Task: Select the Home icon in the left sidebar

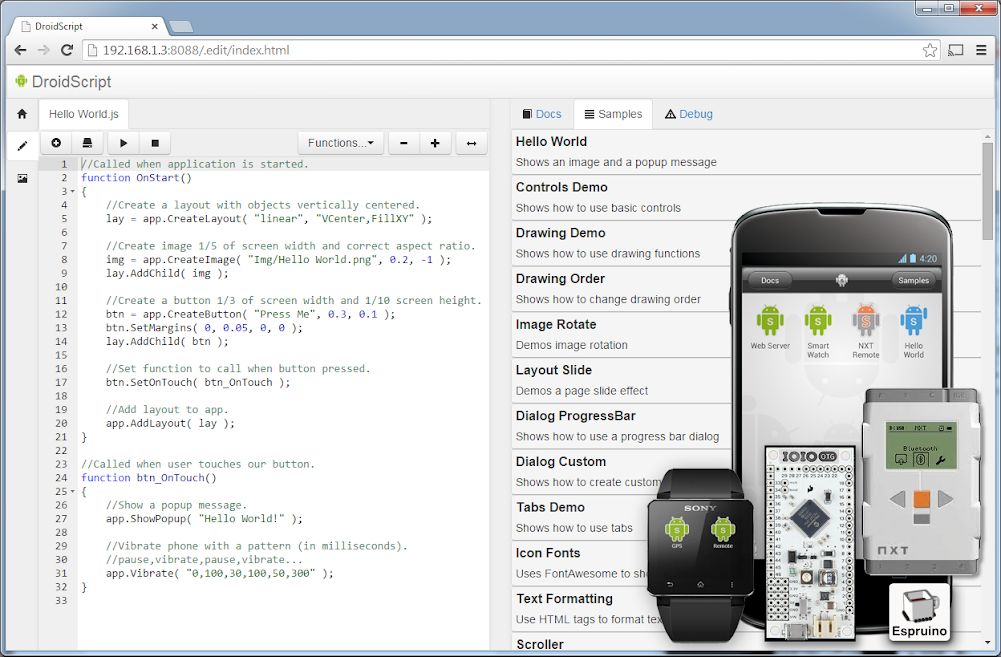Action: (x=21, y=113)
